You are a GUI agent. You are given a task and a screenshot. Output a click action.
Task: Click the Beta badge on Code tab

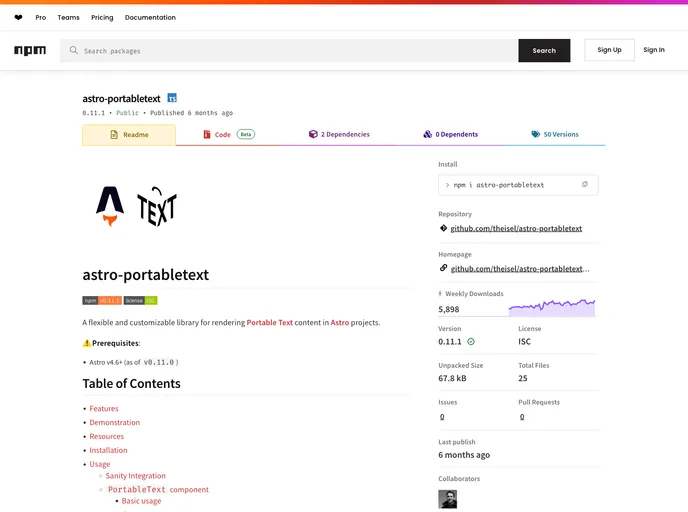coord(246,134)
